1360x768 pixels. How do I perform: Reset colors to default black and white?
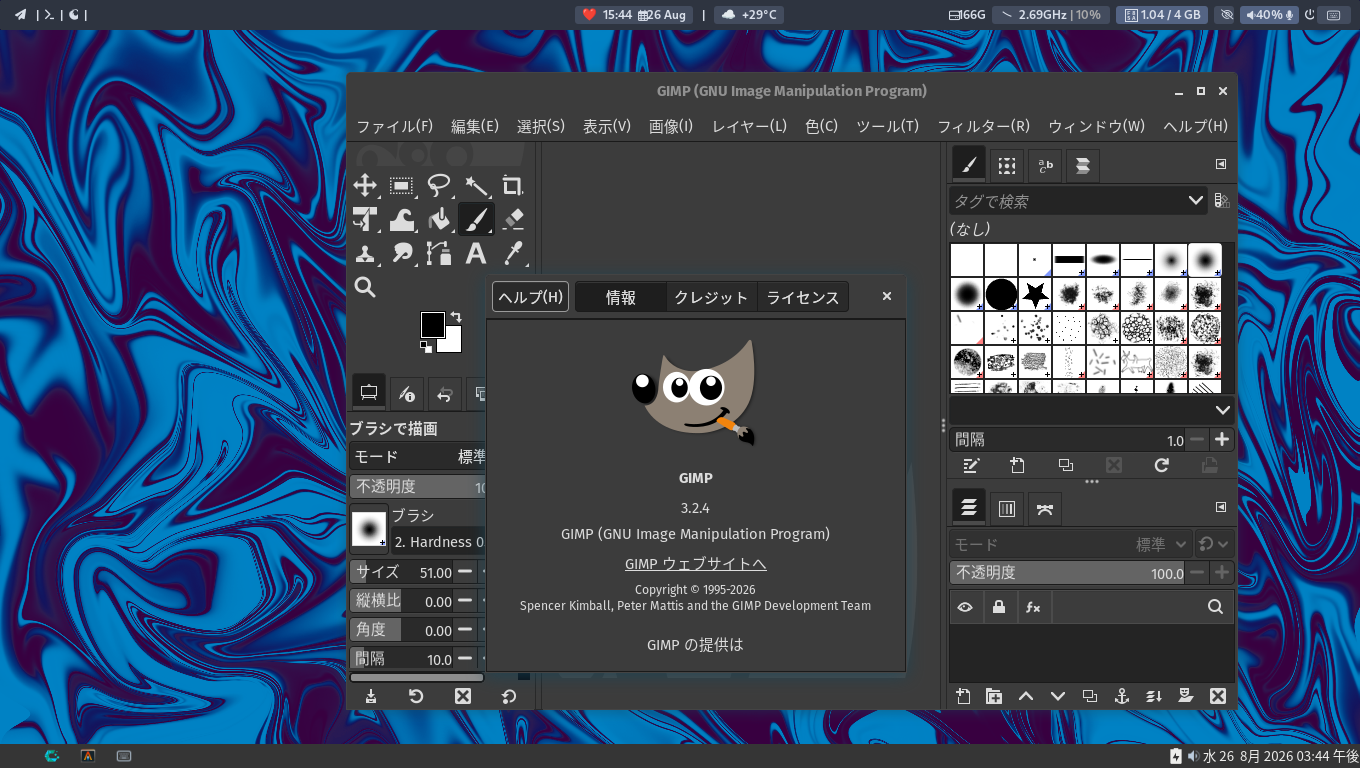tap(426, 346)
